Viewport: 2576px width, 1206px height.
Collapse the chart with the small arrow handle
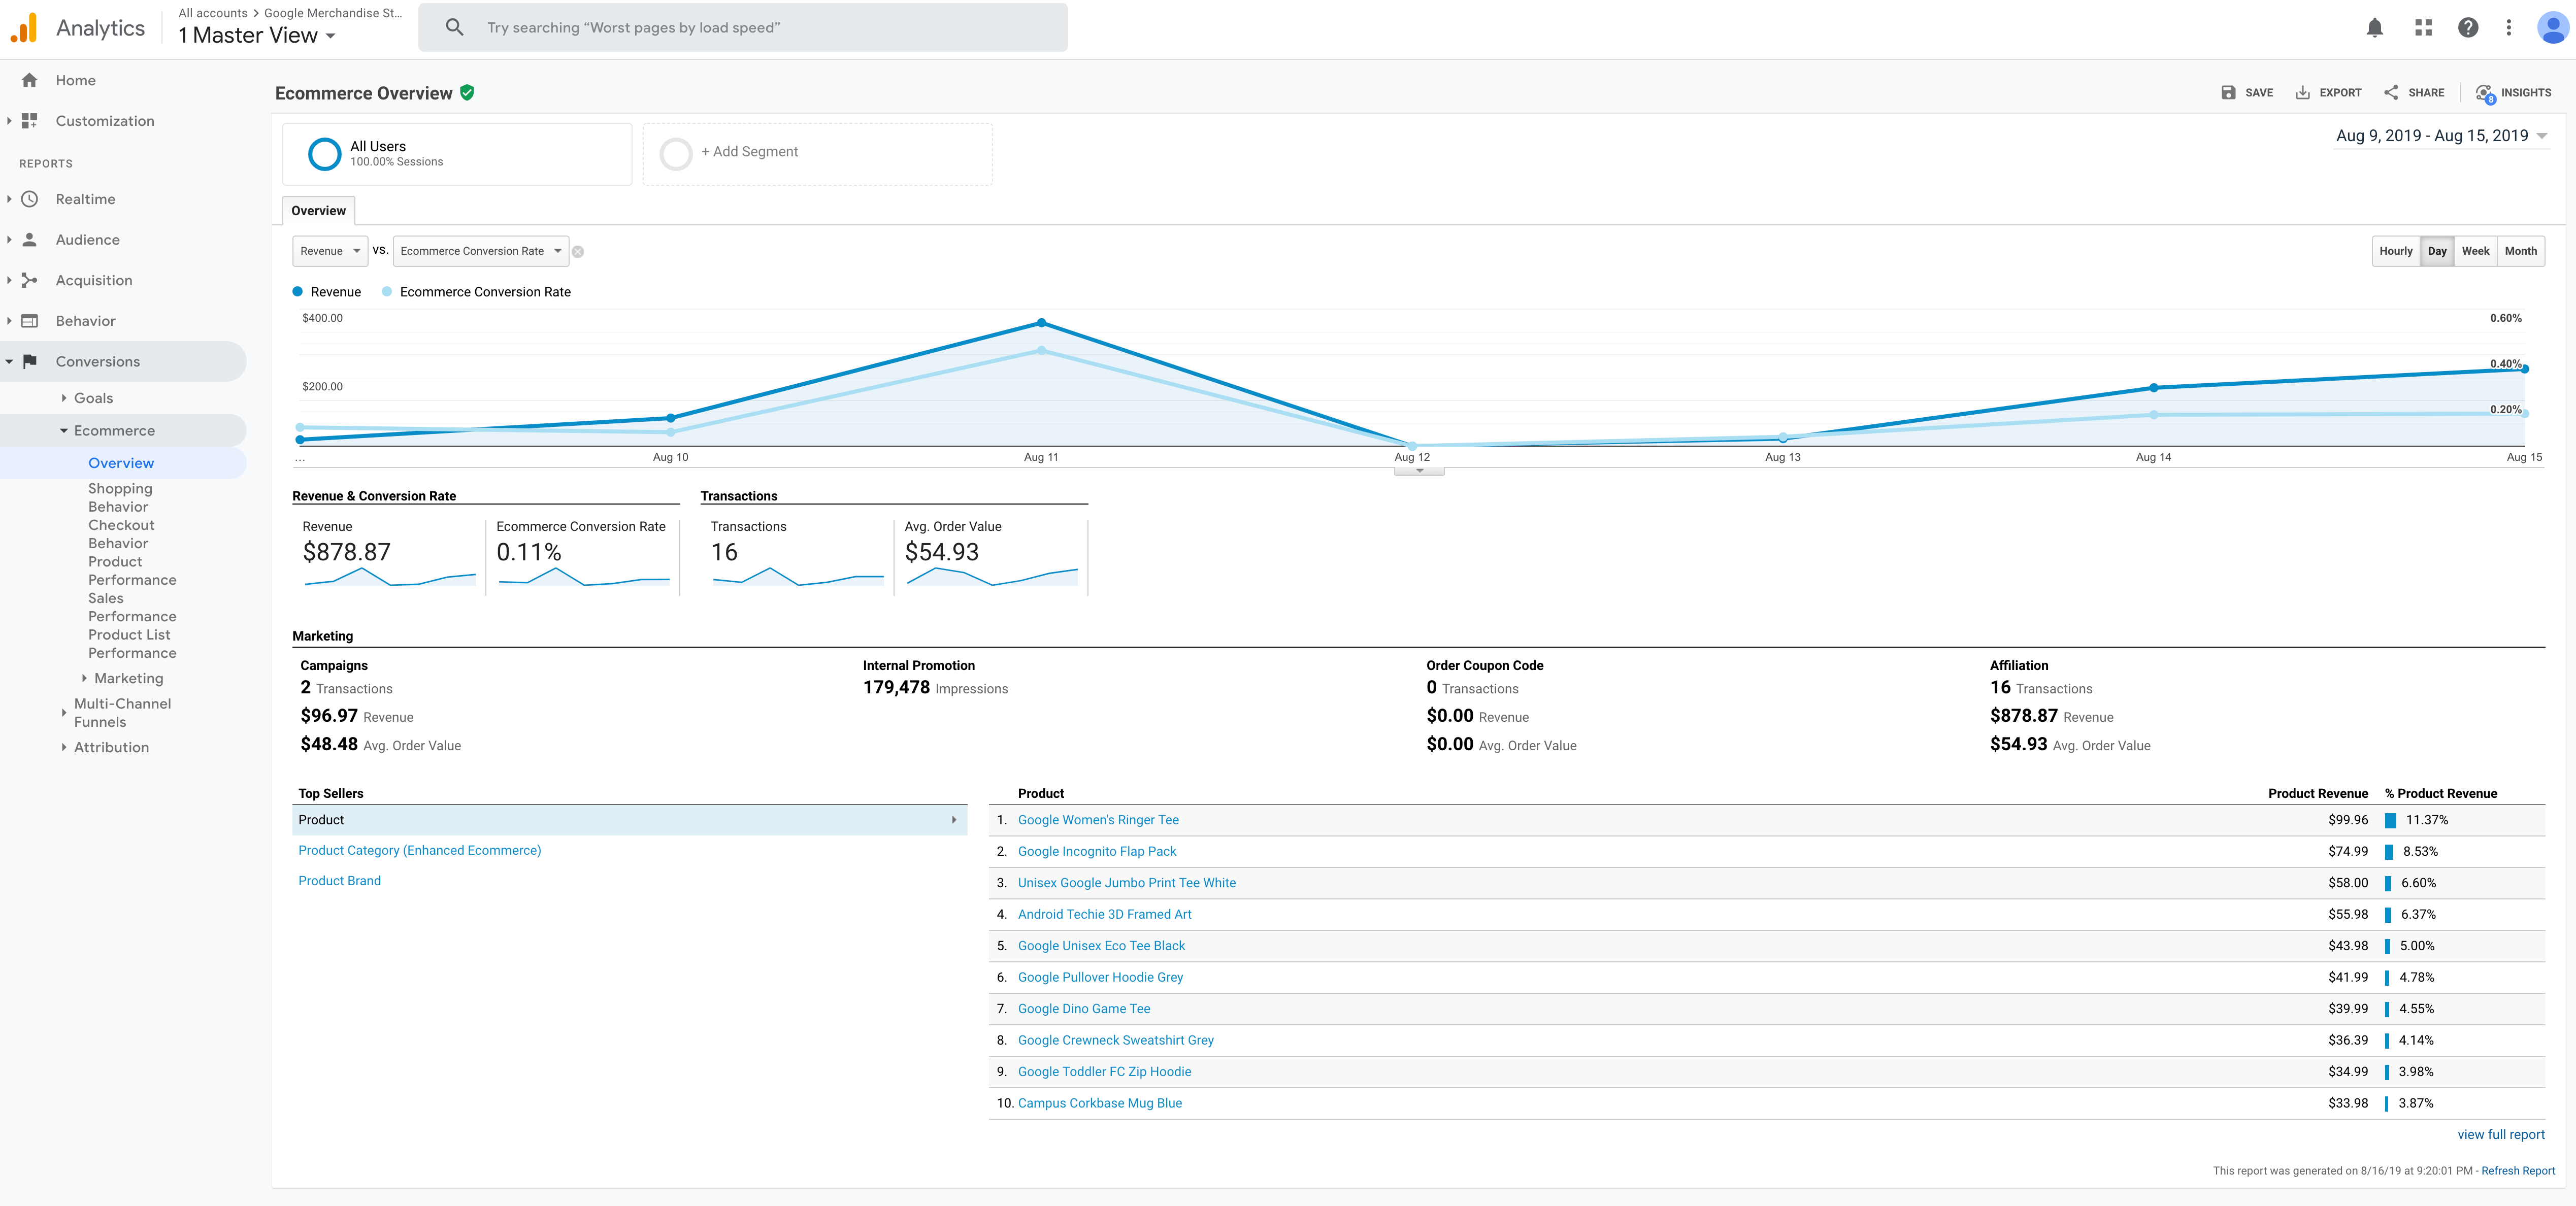[1419, 471]
